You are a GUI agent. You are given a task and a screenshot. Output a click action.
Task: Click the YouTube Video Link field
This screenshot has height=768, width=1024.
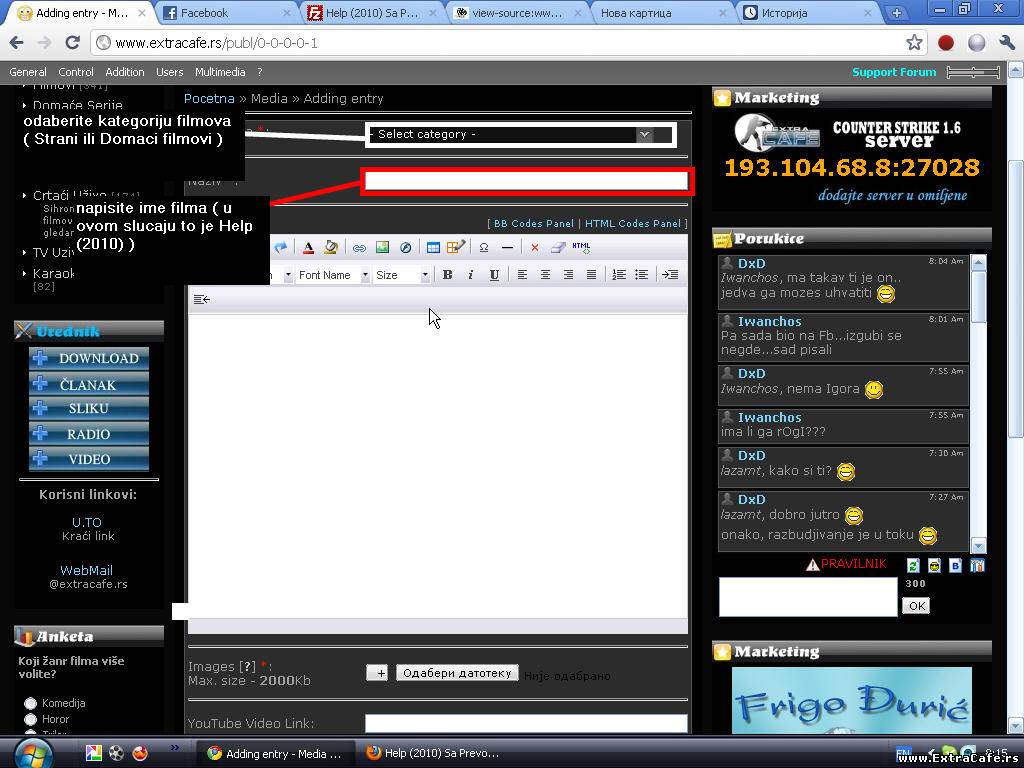(x=526, y=723)
